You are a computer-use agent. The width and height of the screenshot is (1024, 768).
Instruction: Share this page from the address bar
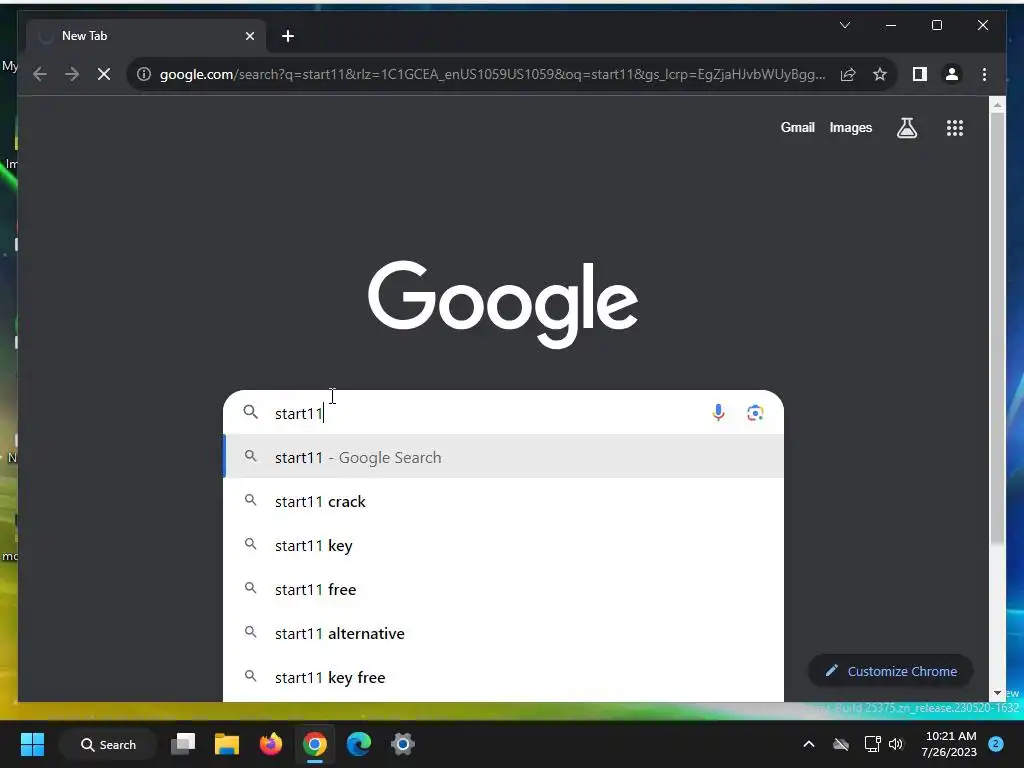(x=848, y=74)
